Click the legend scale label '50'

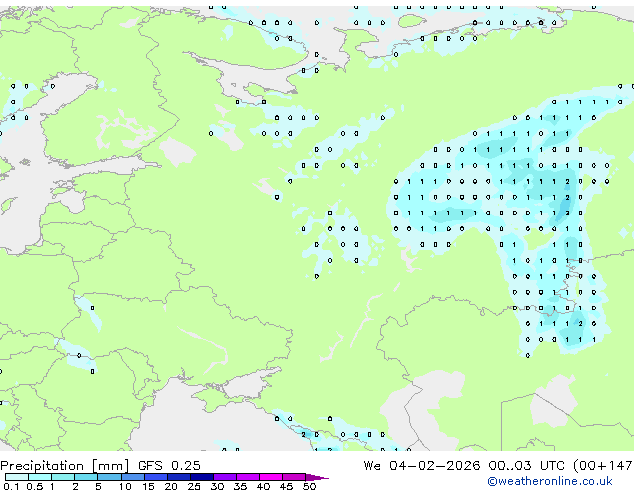click(x=309, y=486)
